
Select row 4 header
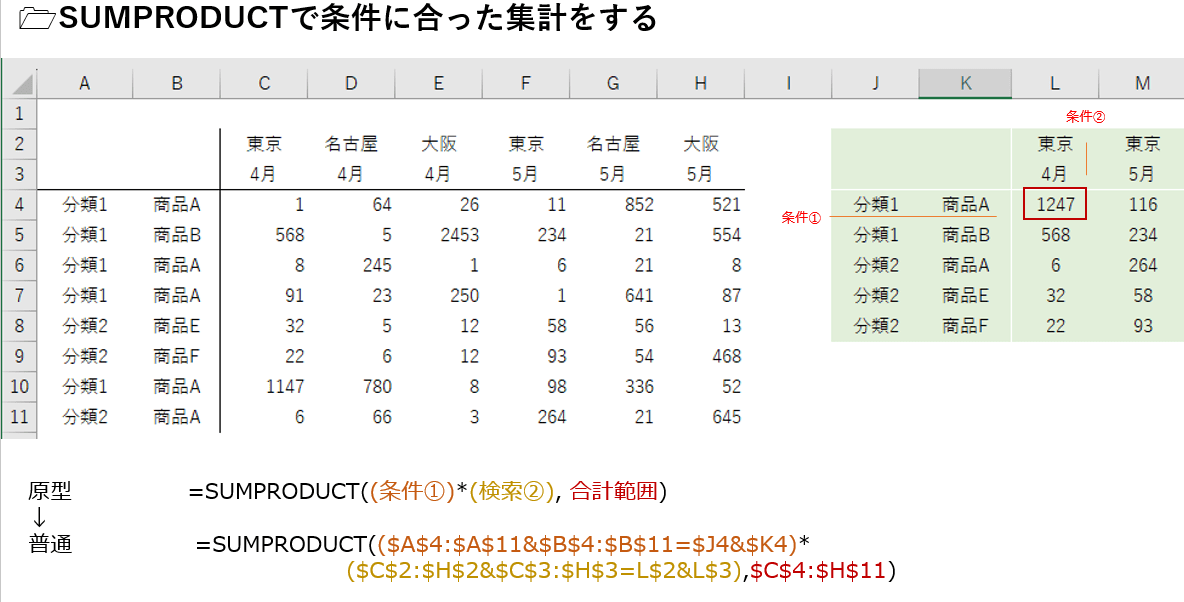[20, 205]
